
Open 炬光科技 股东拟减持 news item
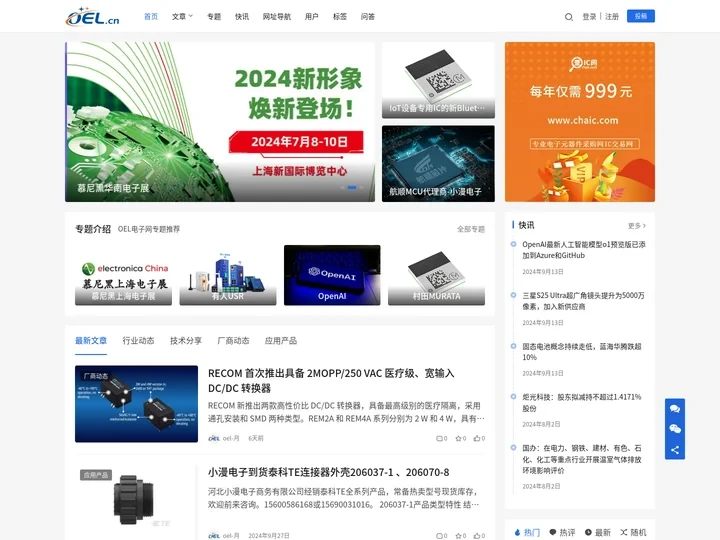click(582, 402)
